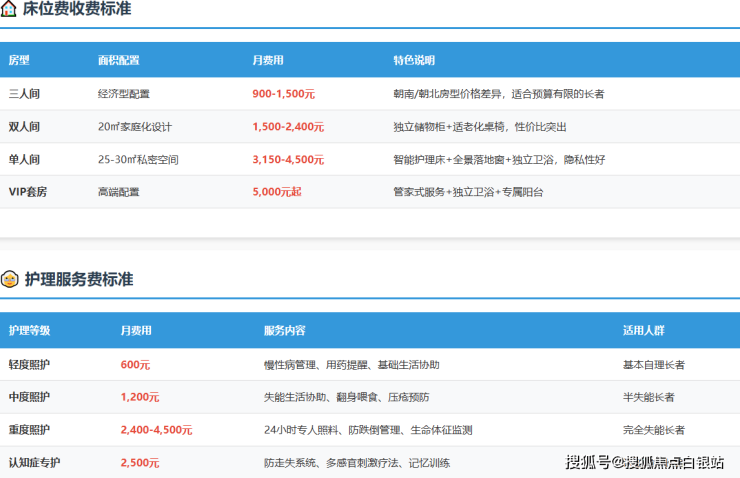Viewport: 740px width, 478px height.
Task: Click the 双人间 row label
Action: (x=24, y=127)
